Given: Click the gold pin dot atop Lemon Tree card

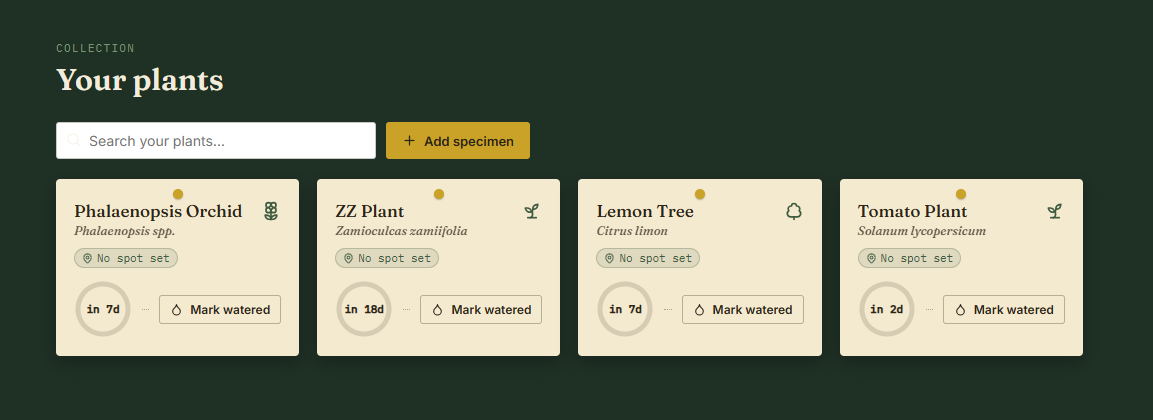Looking at the screenshot, I should (700, 194).
